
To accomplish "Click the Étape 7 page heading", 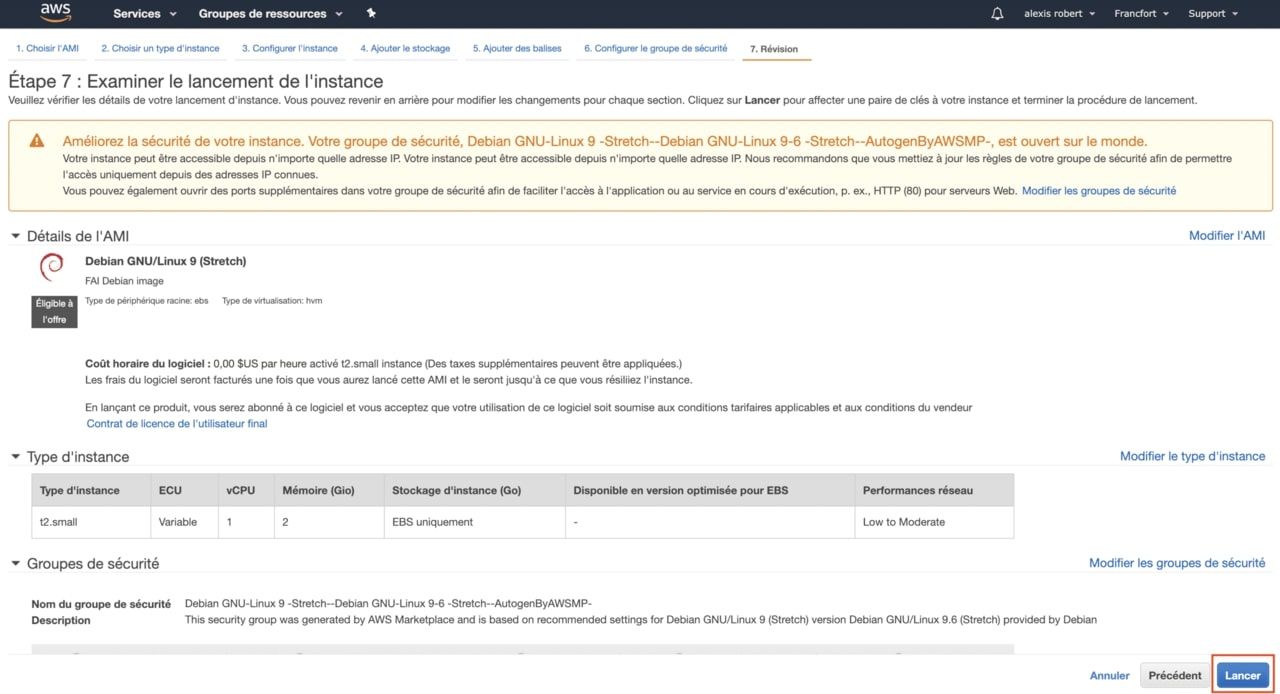I will click(196, 81).
